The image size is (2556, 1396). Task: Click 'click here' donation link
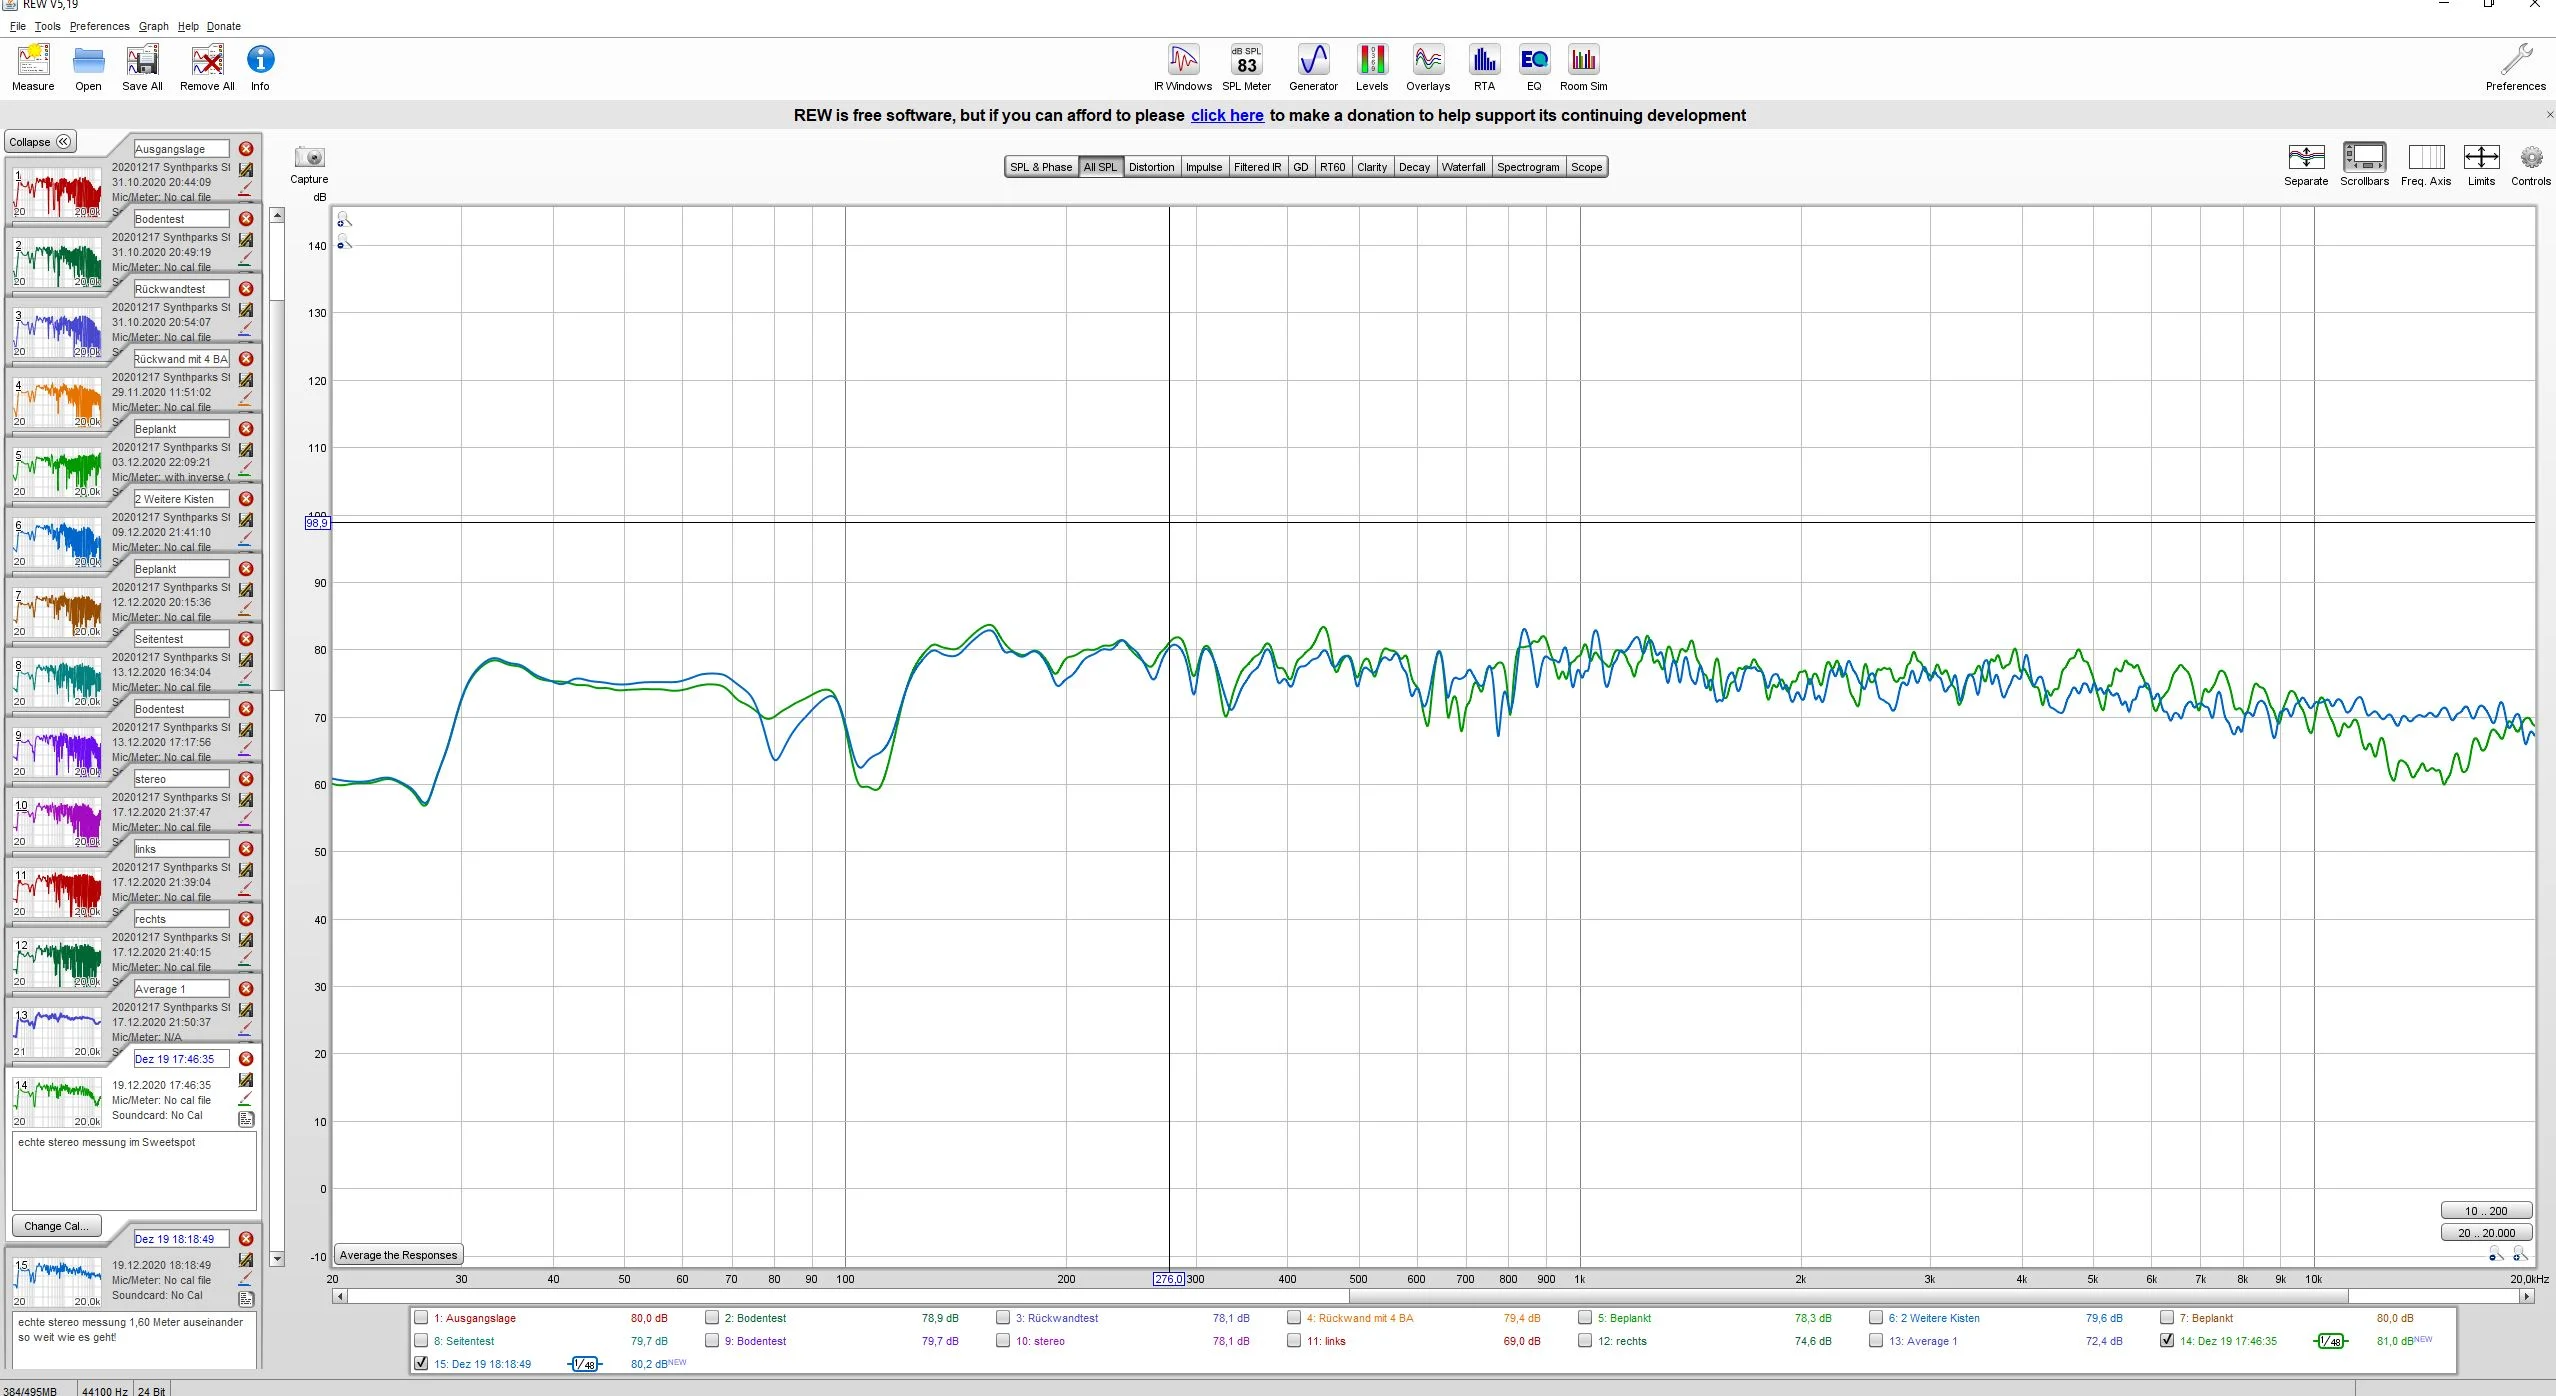pos(1227,115)
